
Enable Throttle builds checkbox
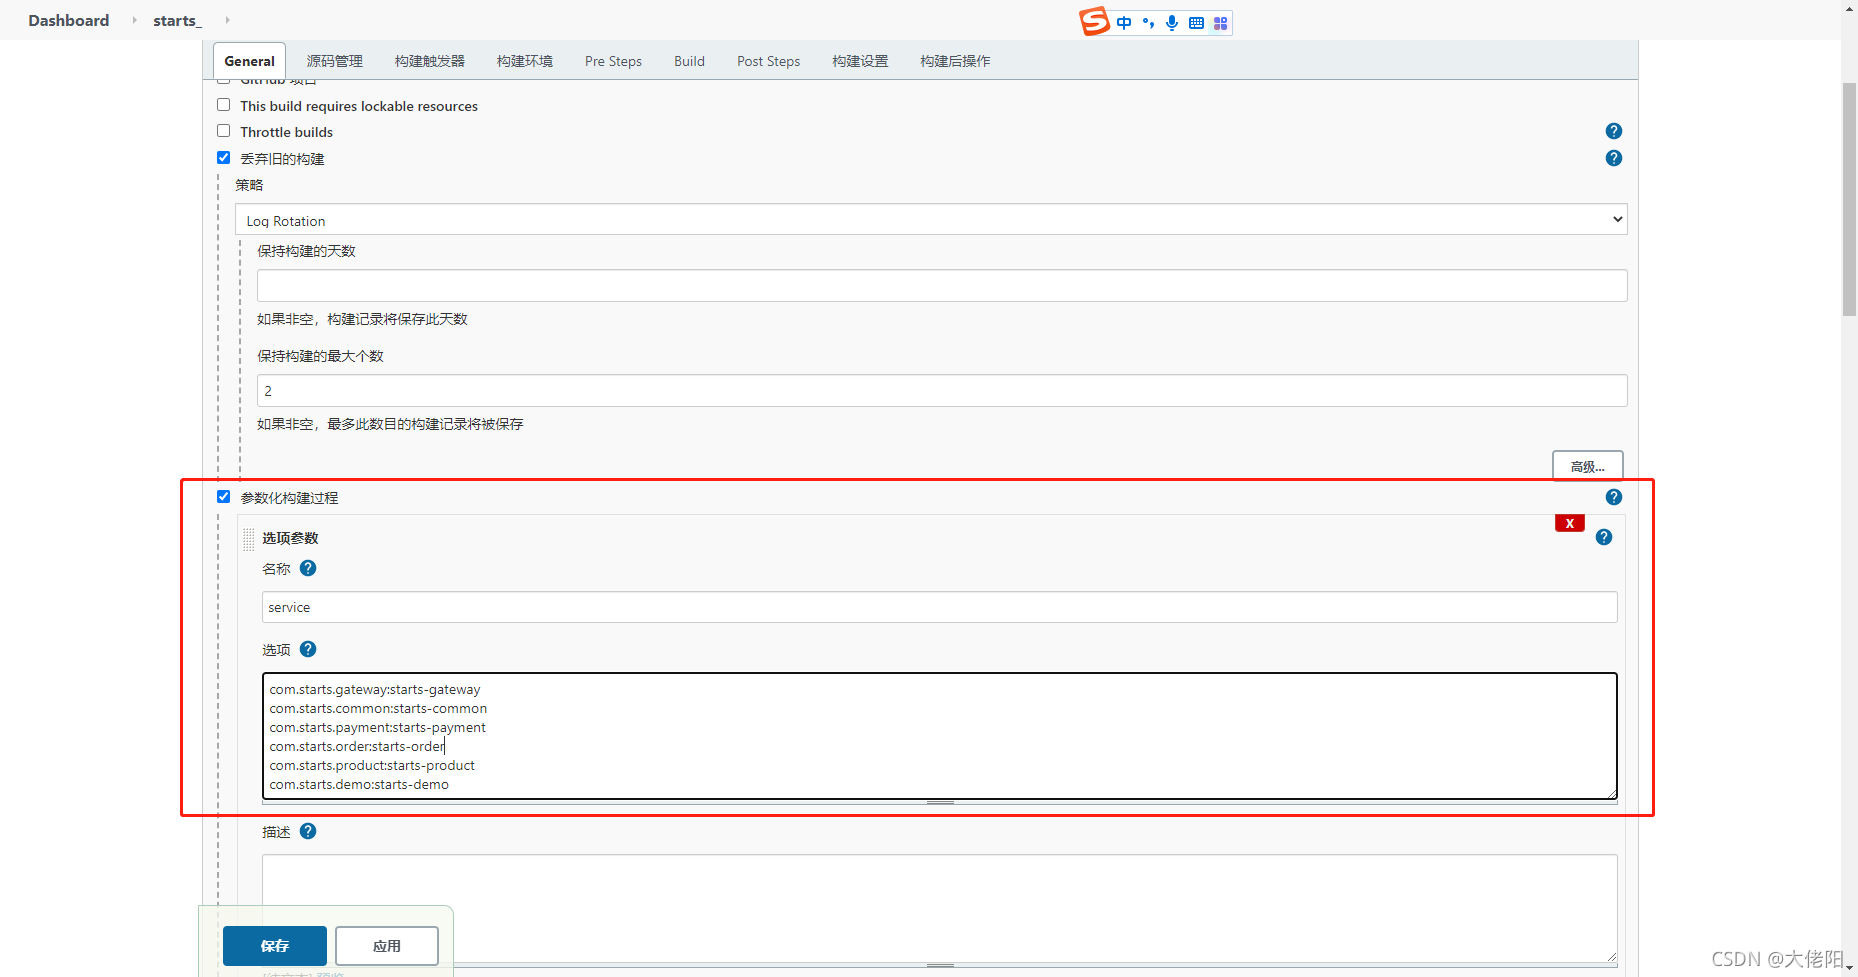click(x=223, y=131)
